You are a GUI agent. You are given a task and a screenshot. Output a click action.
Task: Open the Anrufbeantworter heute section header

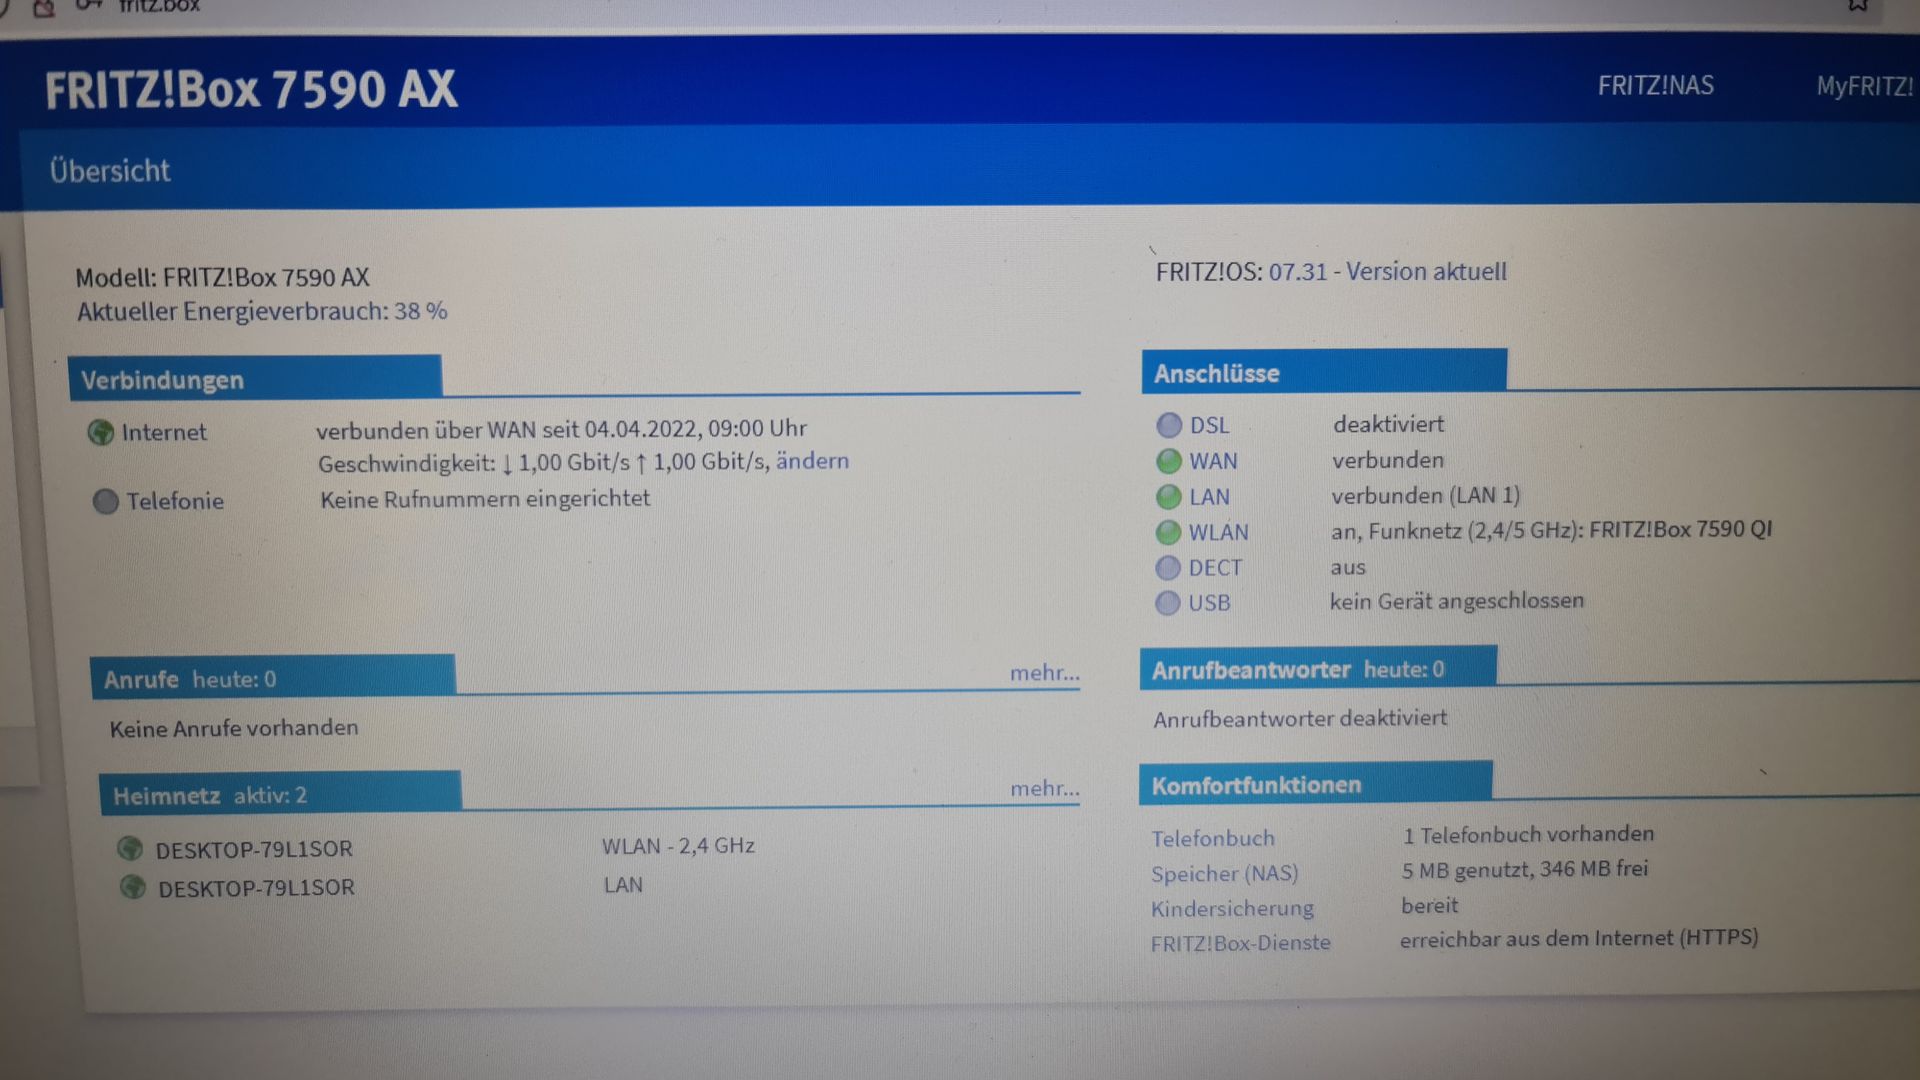point(1318,668)
